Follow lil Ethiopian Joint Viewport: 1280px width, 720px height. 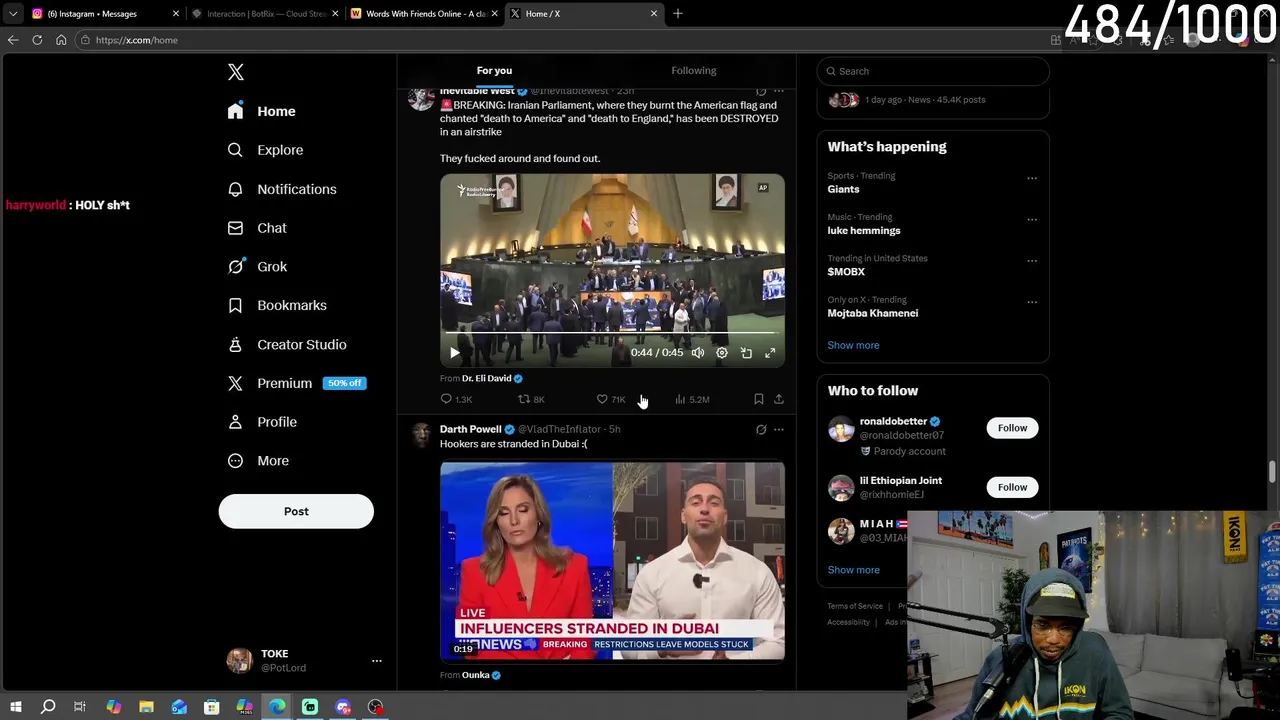(x=1012, y=487)
